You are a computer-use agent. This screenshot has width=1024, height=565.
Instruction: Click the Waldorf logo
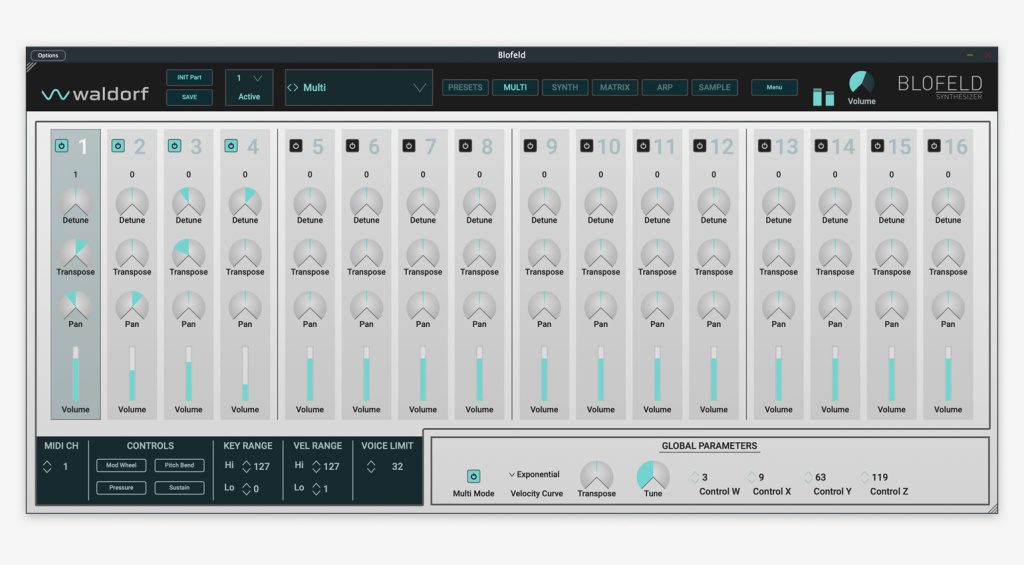(95, 94)
